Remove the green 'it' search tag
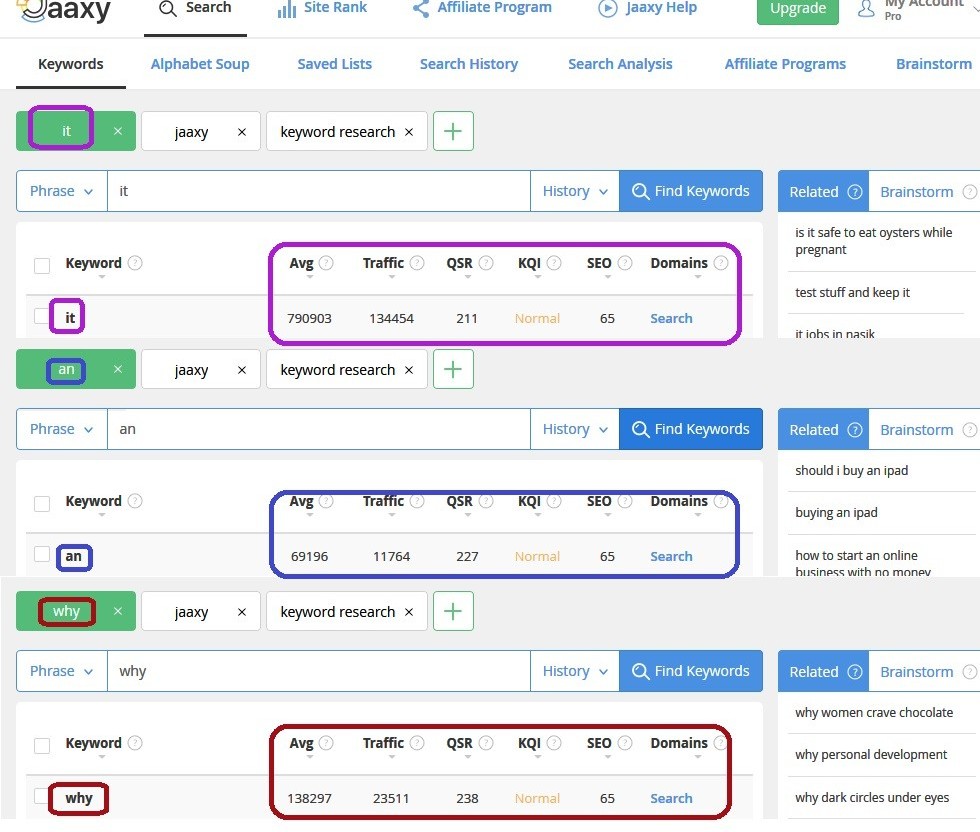Viewport: 980px width, 832px height. (x=118, y=131)
